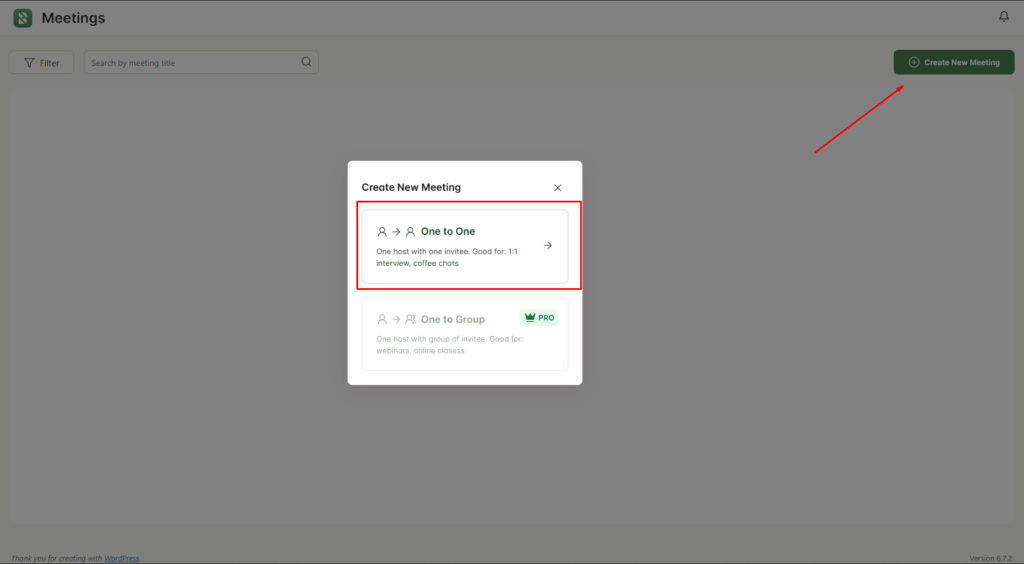Click the Version 6.7.2 text

pyautogui.click(x=991, y=558)
